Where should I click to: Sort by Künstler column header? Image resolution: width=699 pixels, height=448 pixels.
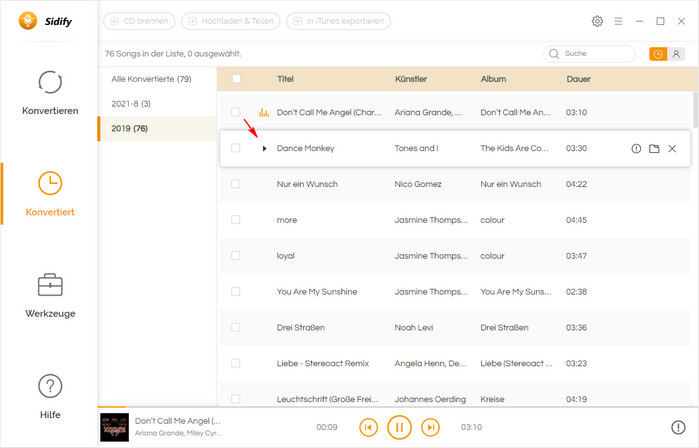pos(411,79)
